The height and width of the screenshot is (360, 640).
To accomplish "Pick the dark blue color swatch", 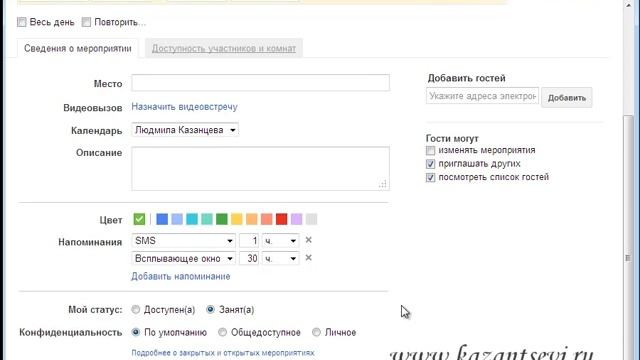I will click(162, 219).
